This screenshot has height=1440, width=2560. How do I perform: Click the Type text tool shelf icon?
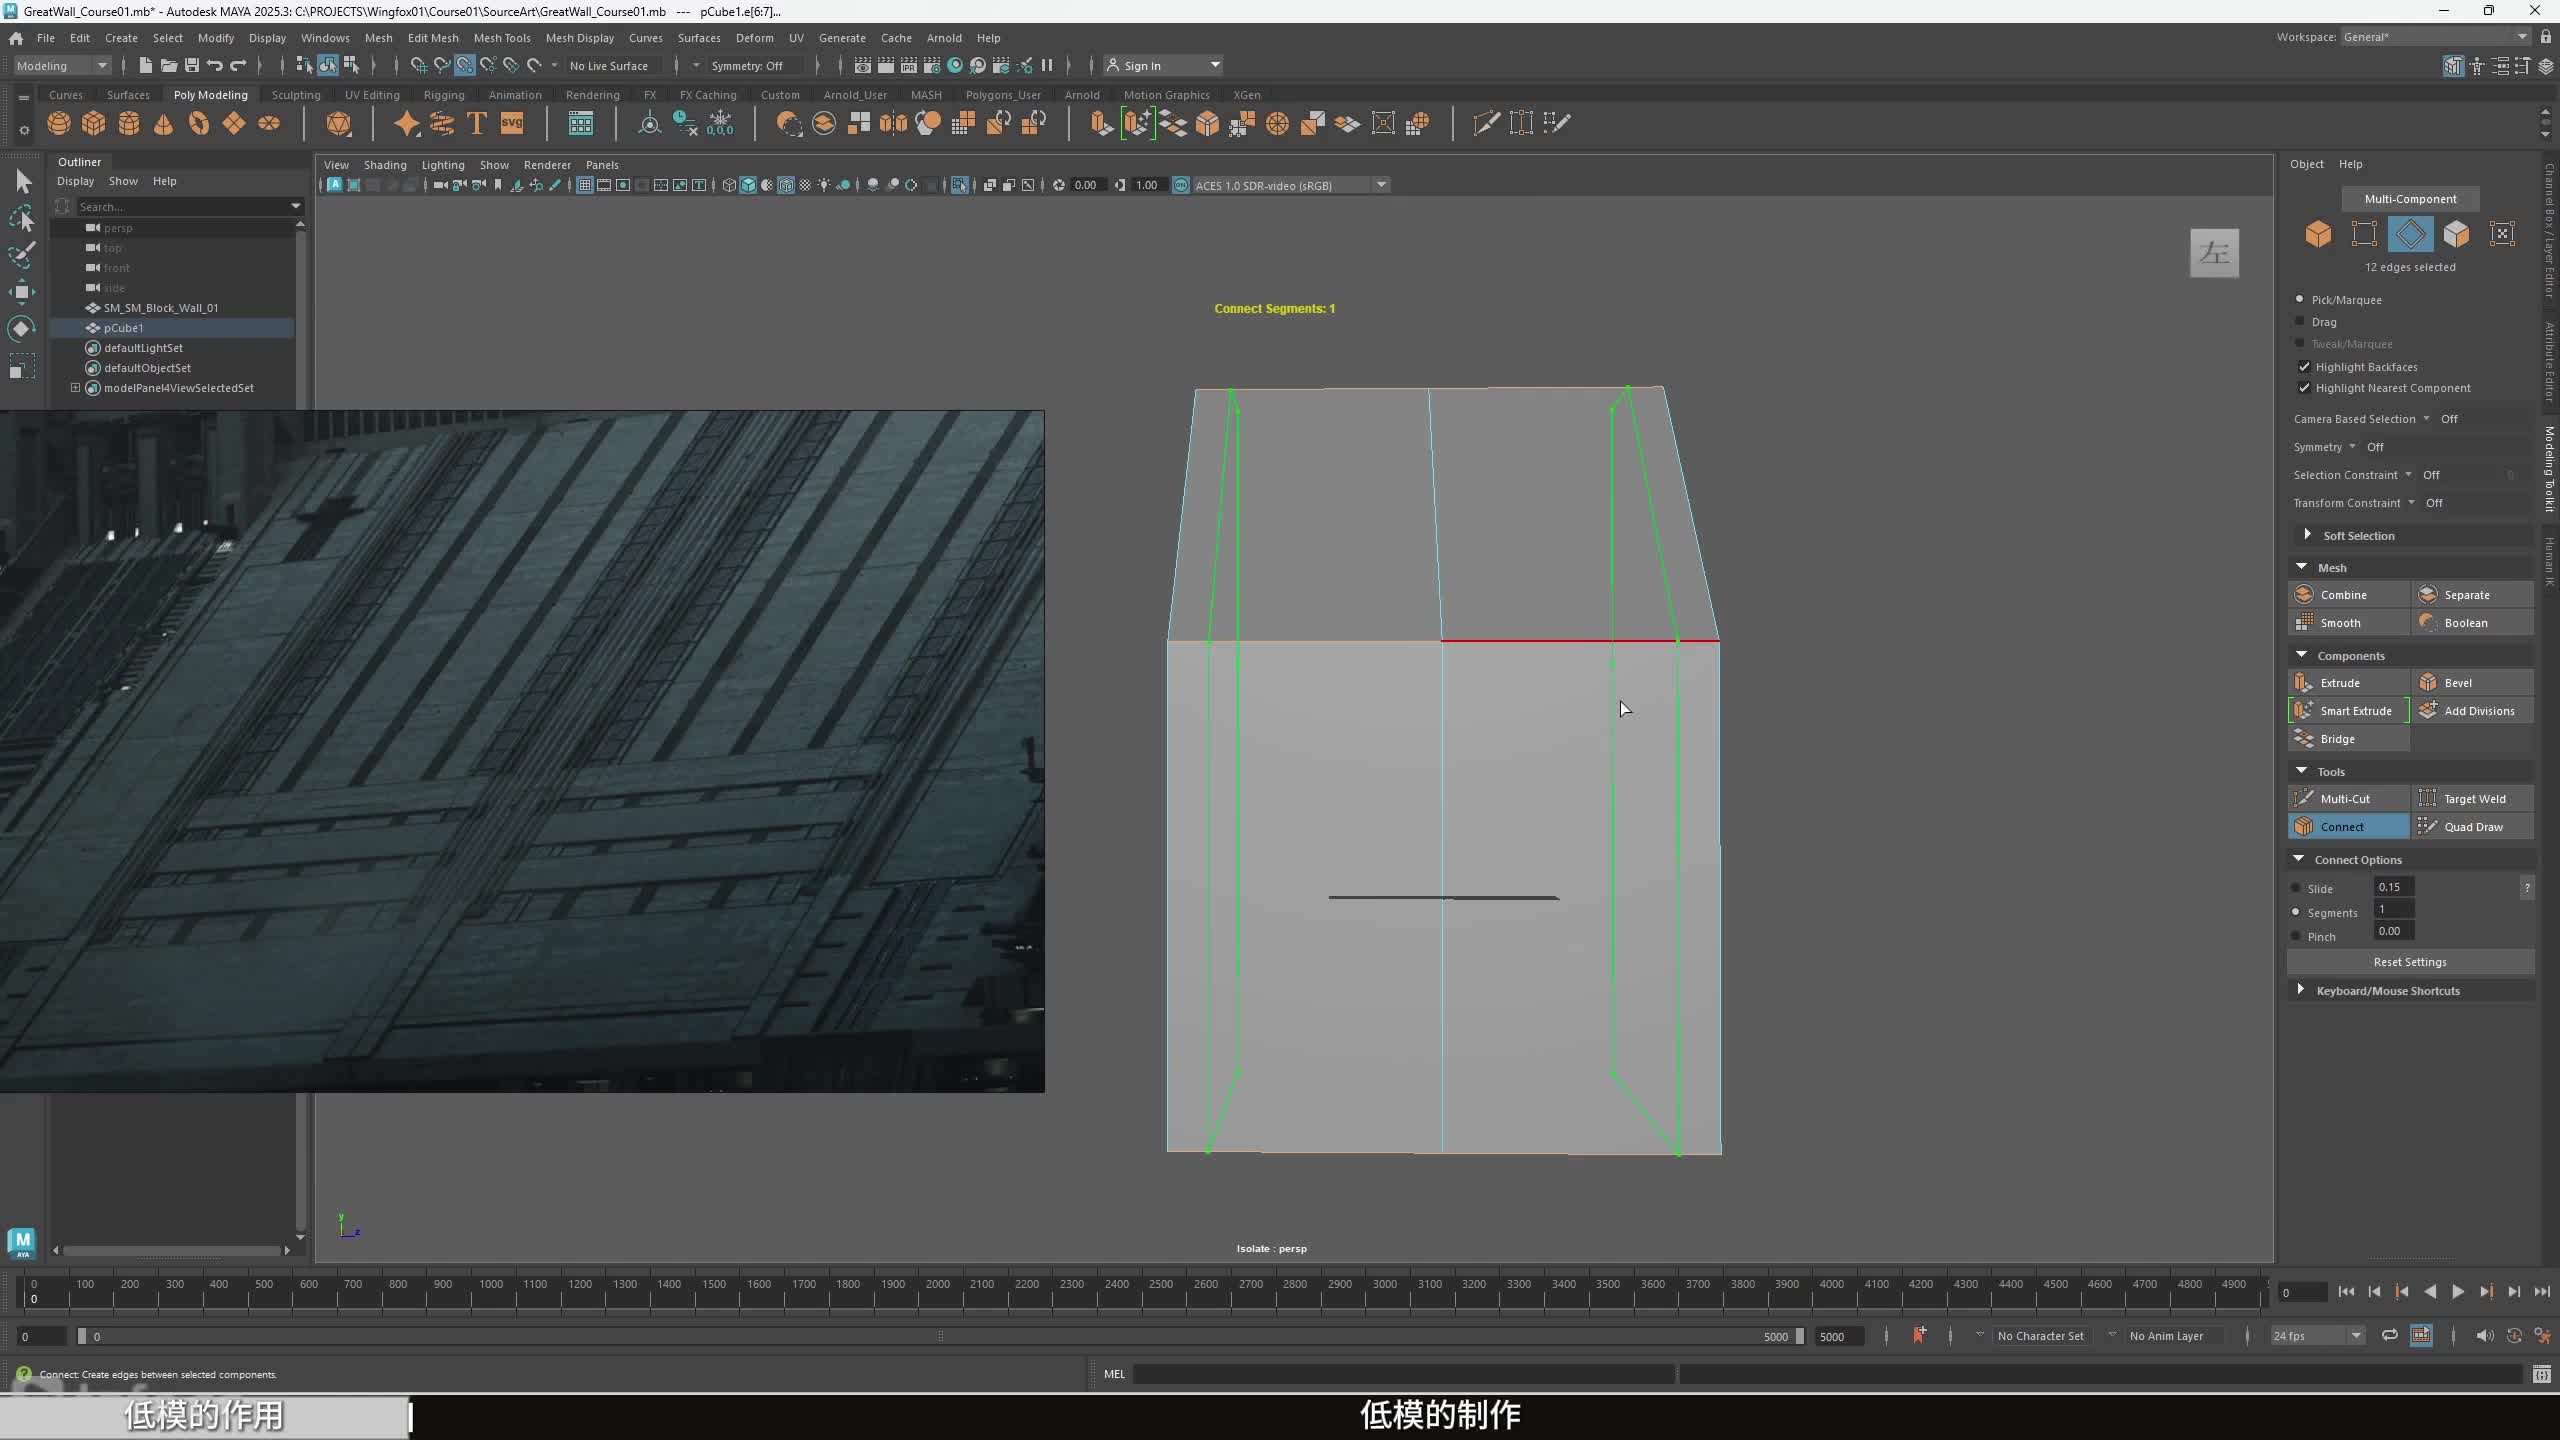477,123
